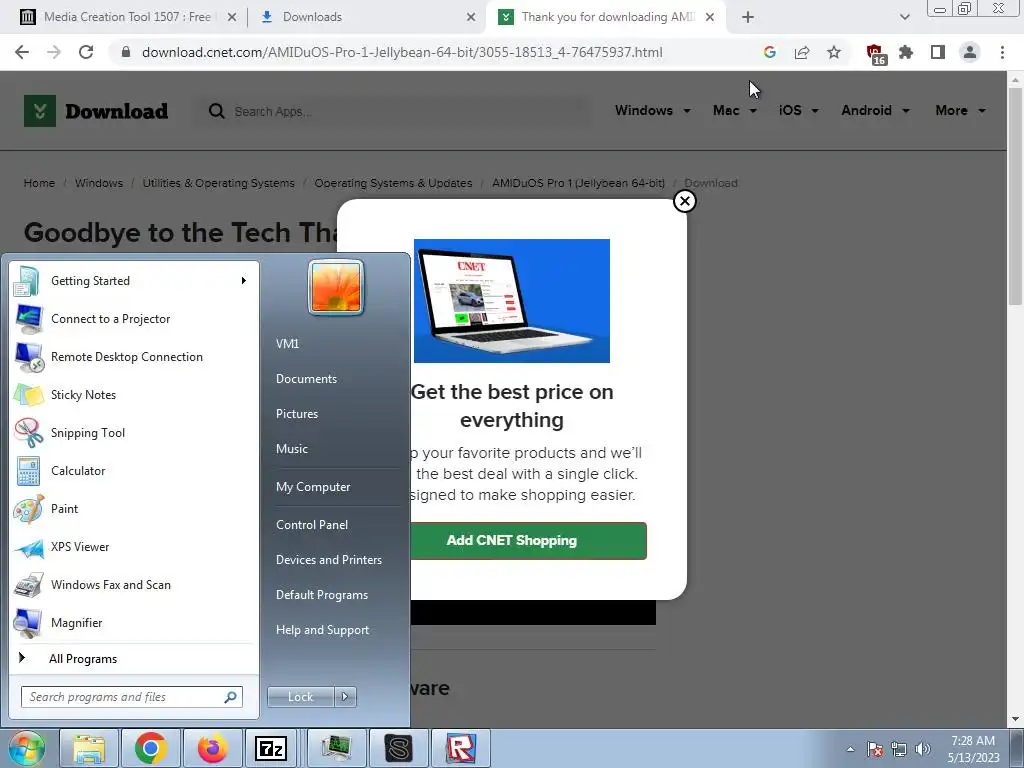
Task: Switch to Downloads tab
Action: tap(367, 17)
